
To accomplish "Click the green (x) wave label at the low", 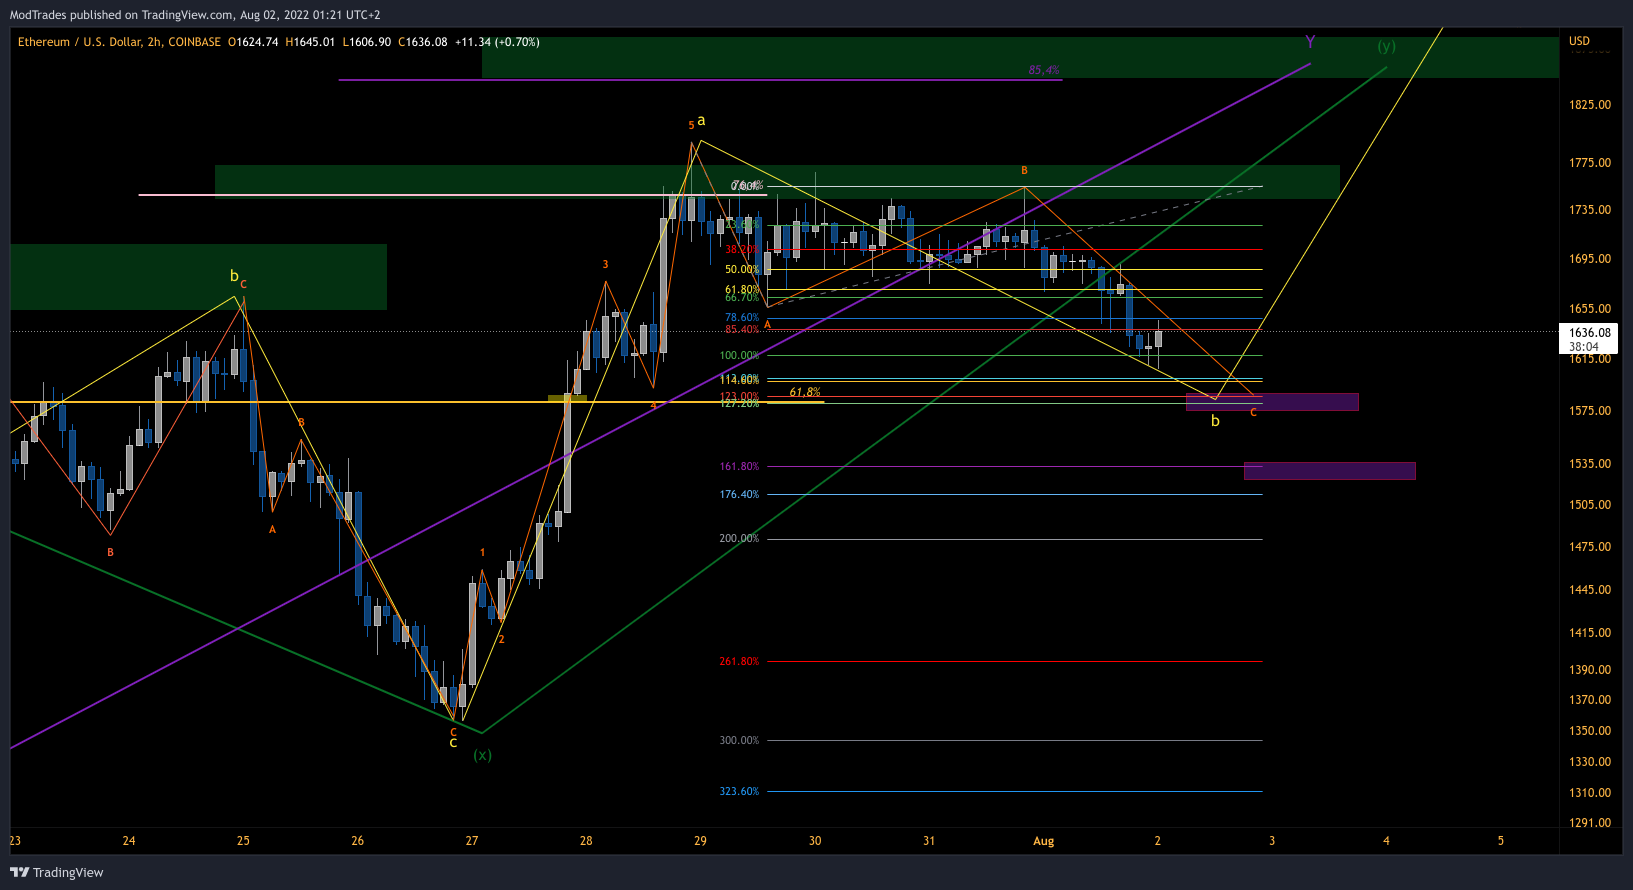I will [482, 755].
